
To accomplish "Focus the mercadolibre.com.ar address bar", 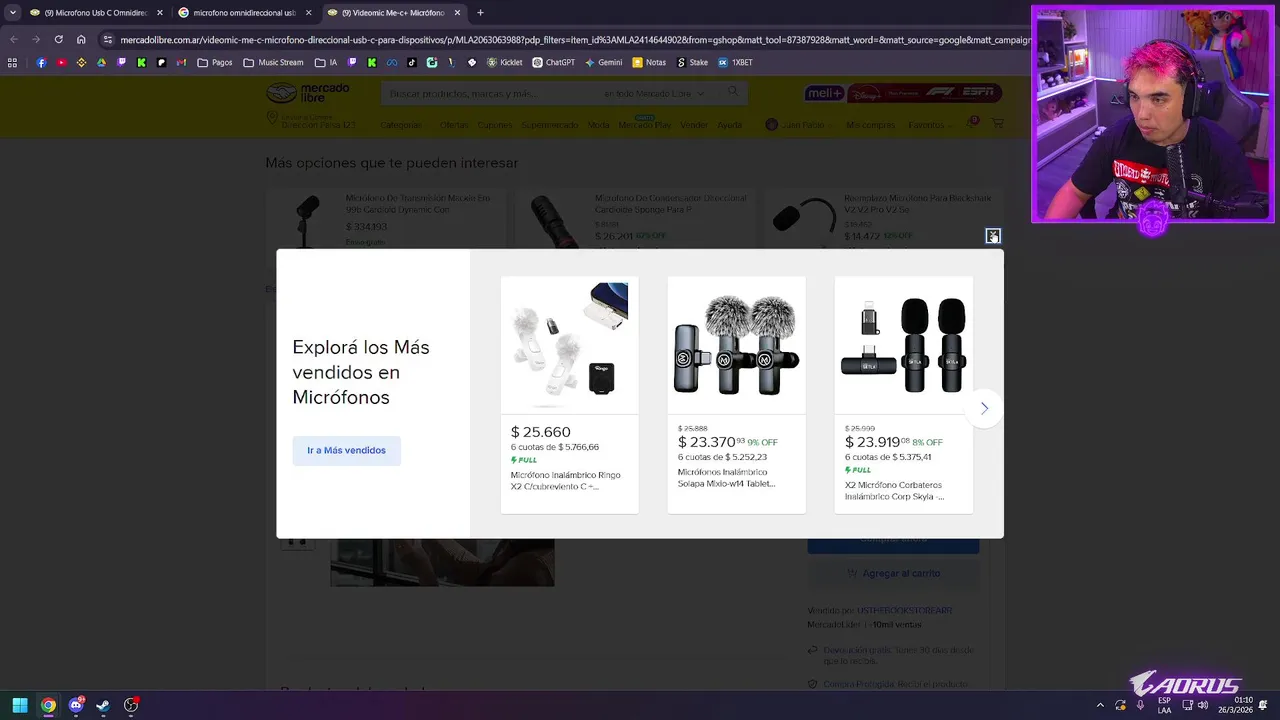I will pyautogui.click(x=575, y=40).
